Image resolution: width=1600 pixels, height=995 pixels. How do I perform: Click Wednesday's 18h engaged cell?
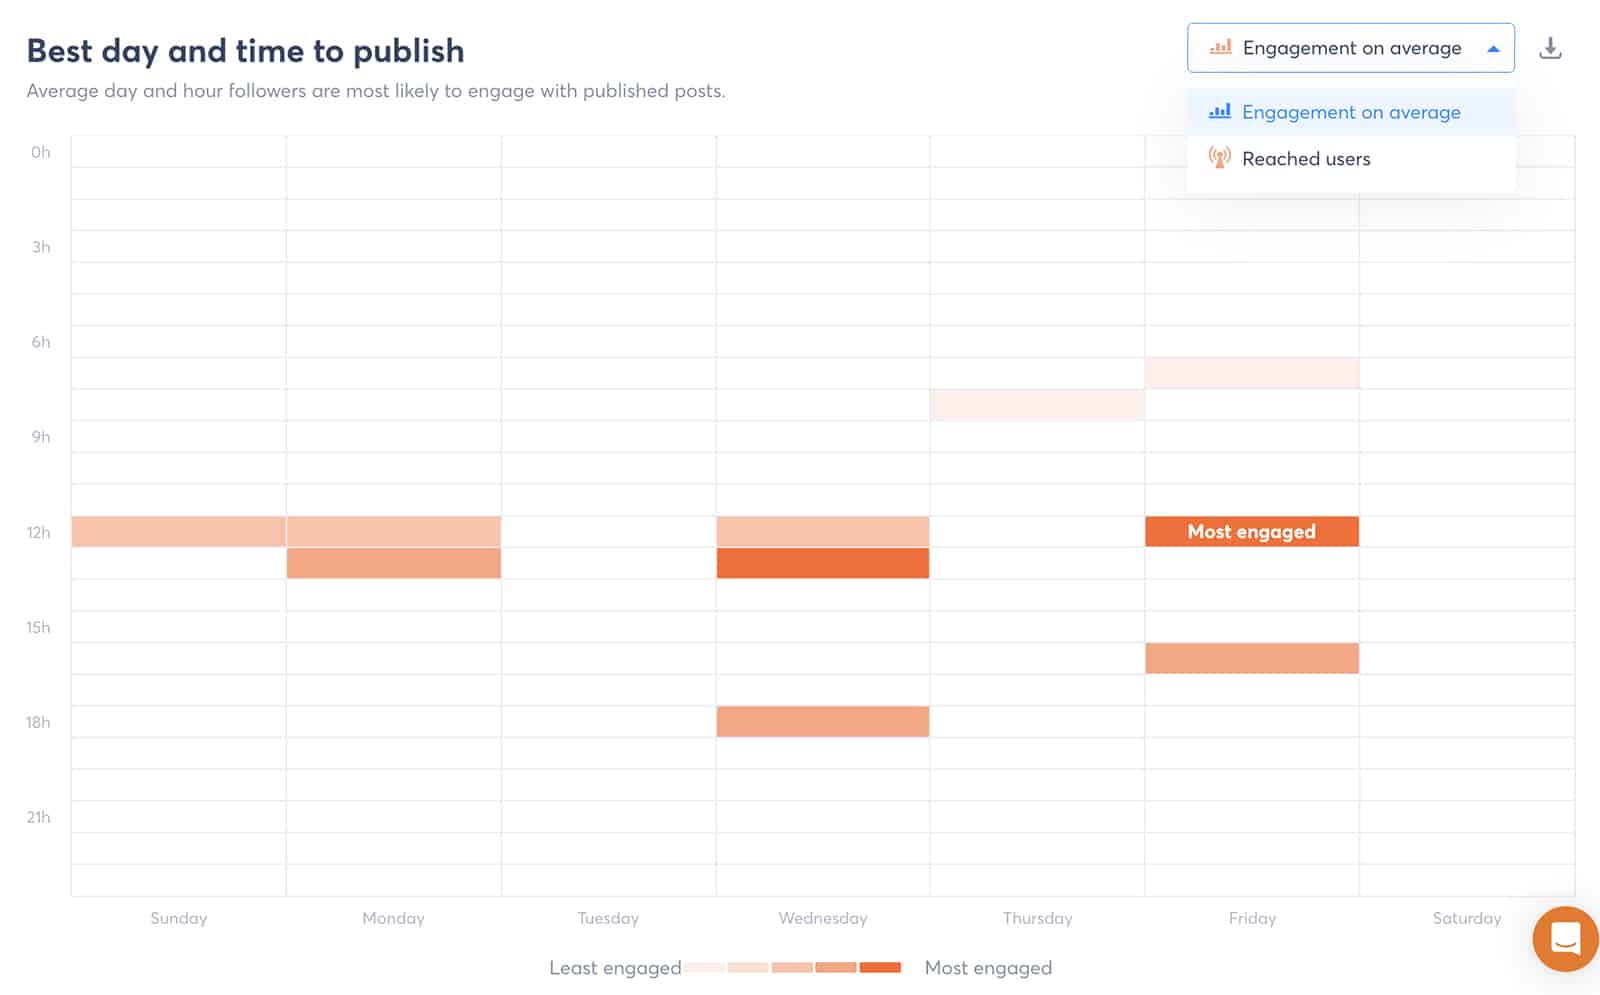click(x=822, y=721)
